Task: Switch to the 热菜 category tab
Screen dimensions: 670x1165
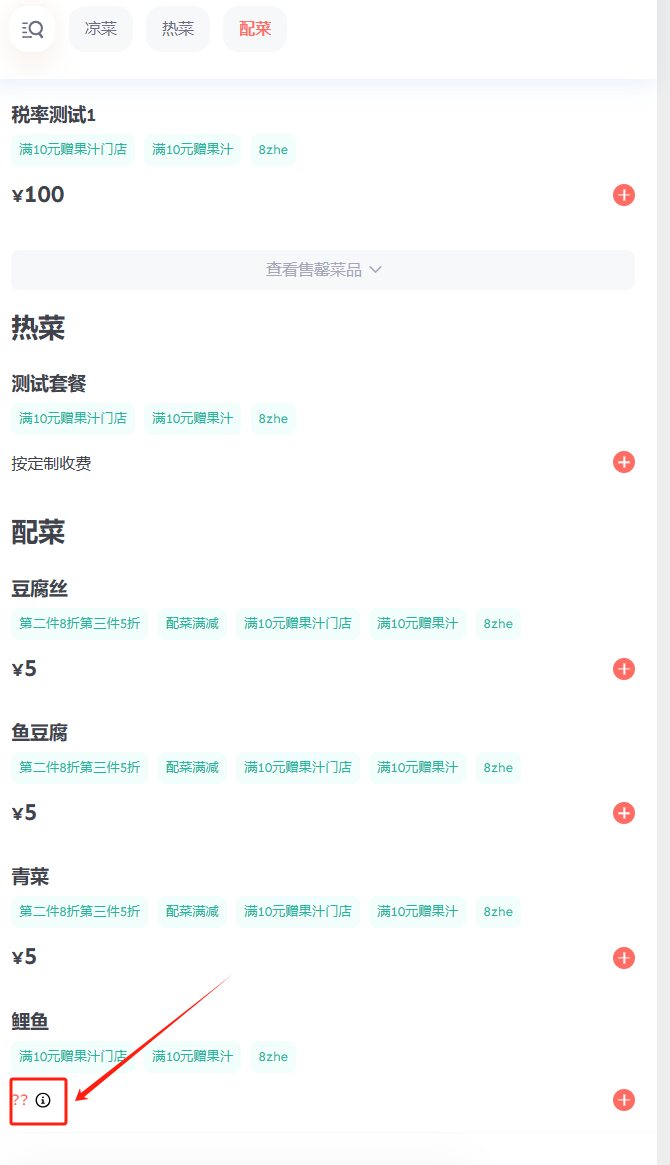Action: pyautogui.click(x=178, y=29)
